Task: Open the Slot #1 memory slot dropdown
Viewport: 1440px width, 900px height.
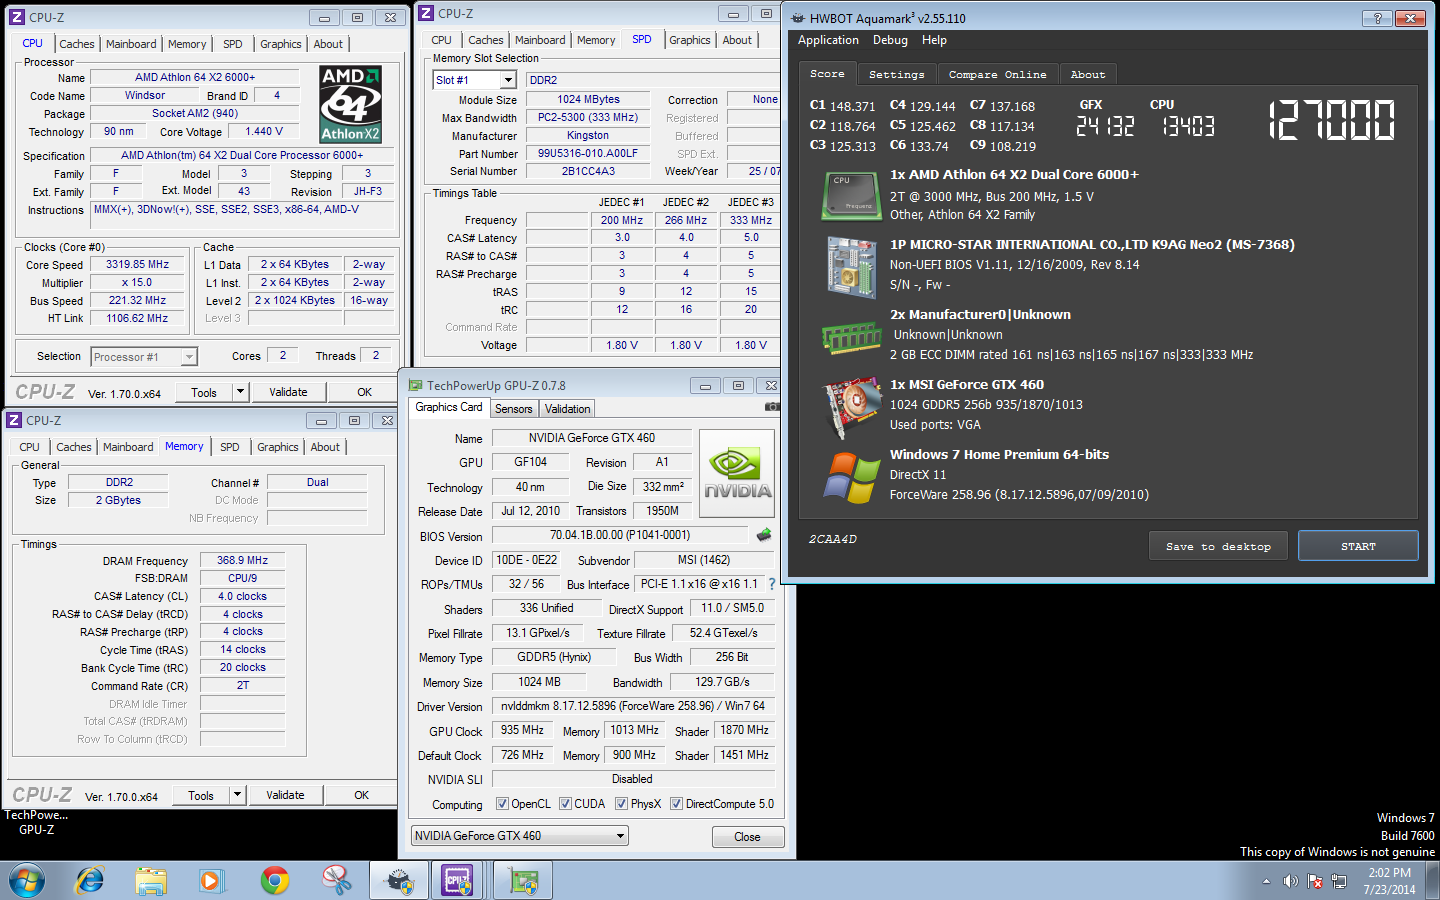Action: coord(508,80)
